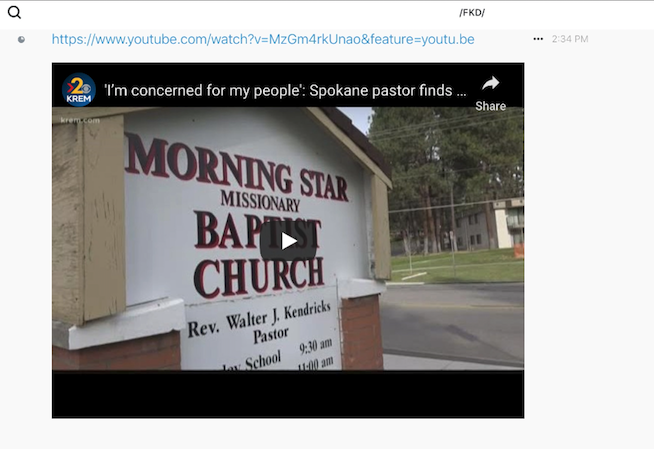Screen dimensions: 654x449
Task: Open the three-dot message options menu
Action: (x=538, y=39)
